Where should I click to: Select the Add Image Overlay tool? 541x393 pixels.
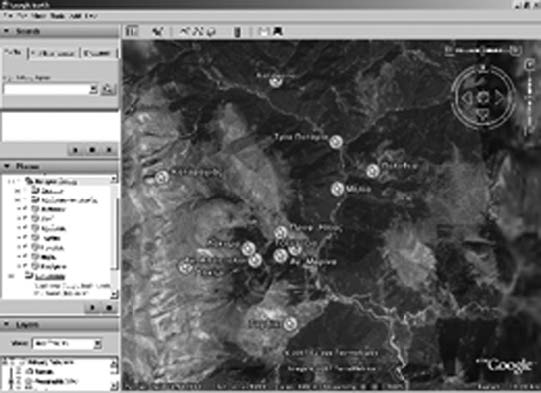[211, 31]
